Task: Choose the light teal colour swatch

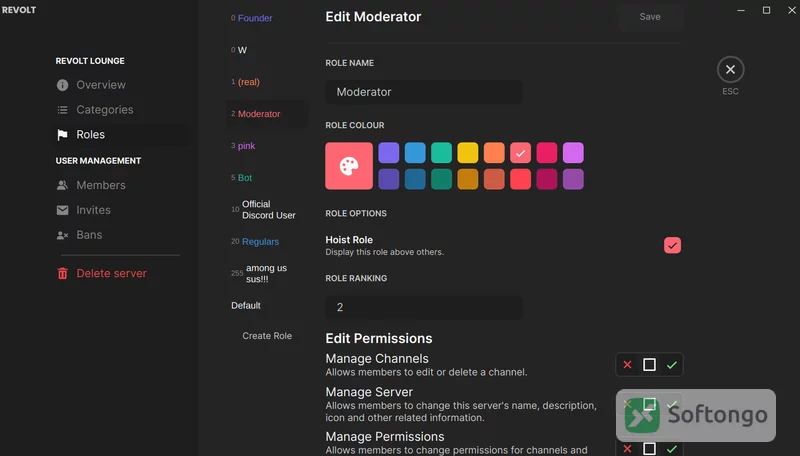Action: [441, 153]
